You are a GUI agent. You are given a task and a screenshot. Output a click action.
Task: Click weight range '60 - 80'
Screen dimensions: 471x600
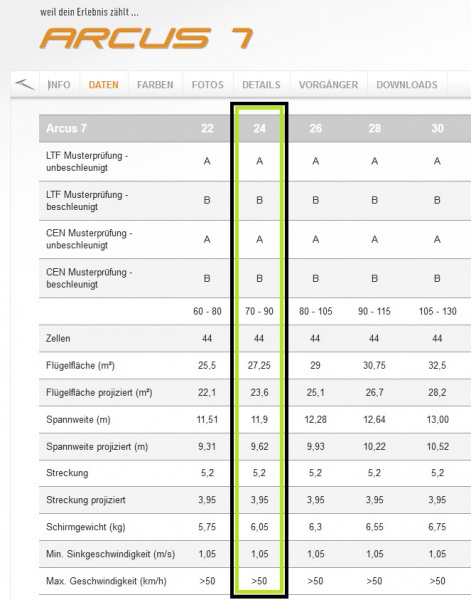[x=207, y=311]
